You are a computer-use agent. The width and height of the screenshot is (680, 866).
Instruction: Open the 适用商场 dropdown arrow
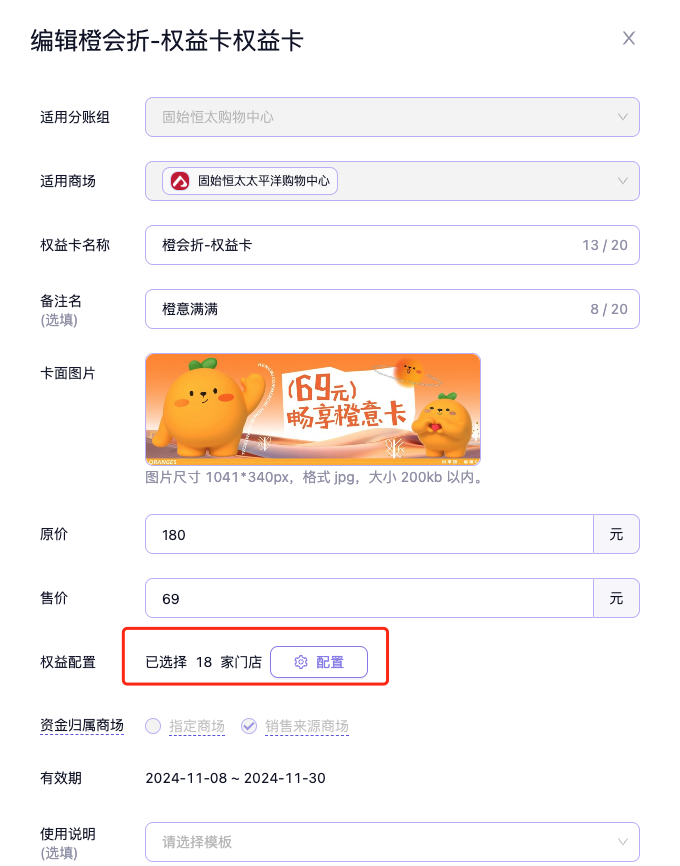(x=622, y=181)
